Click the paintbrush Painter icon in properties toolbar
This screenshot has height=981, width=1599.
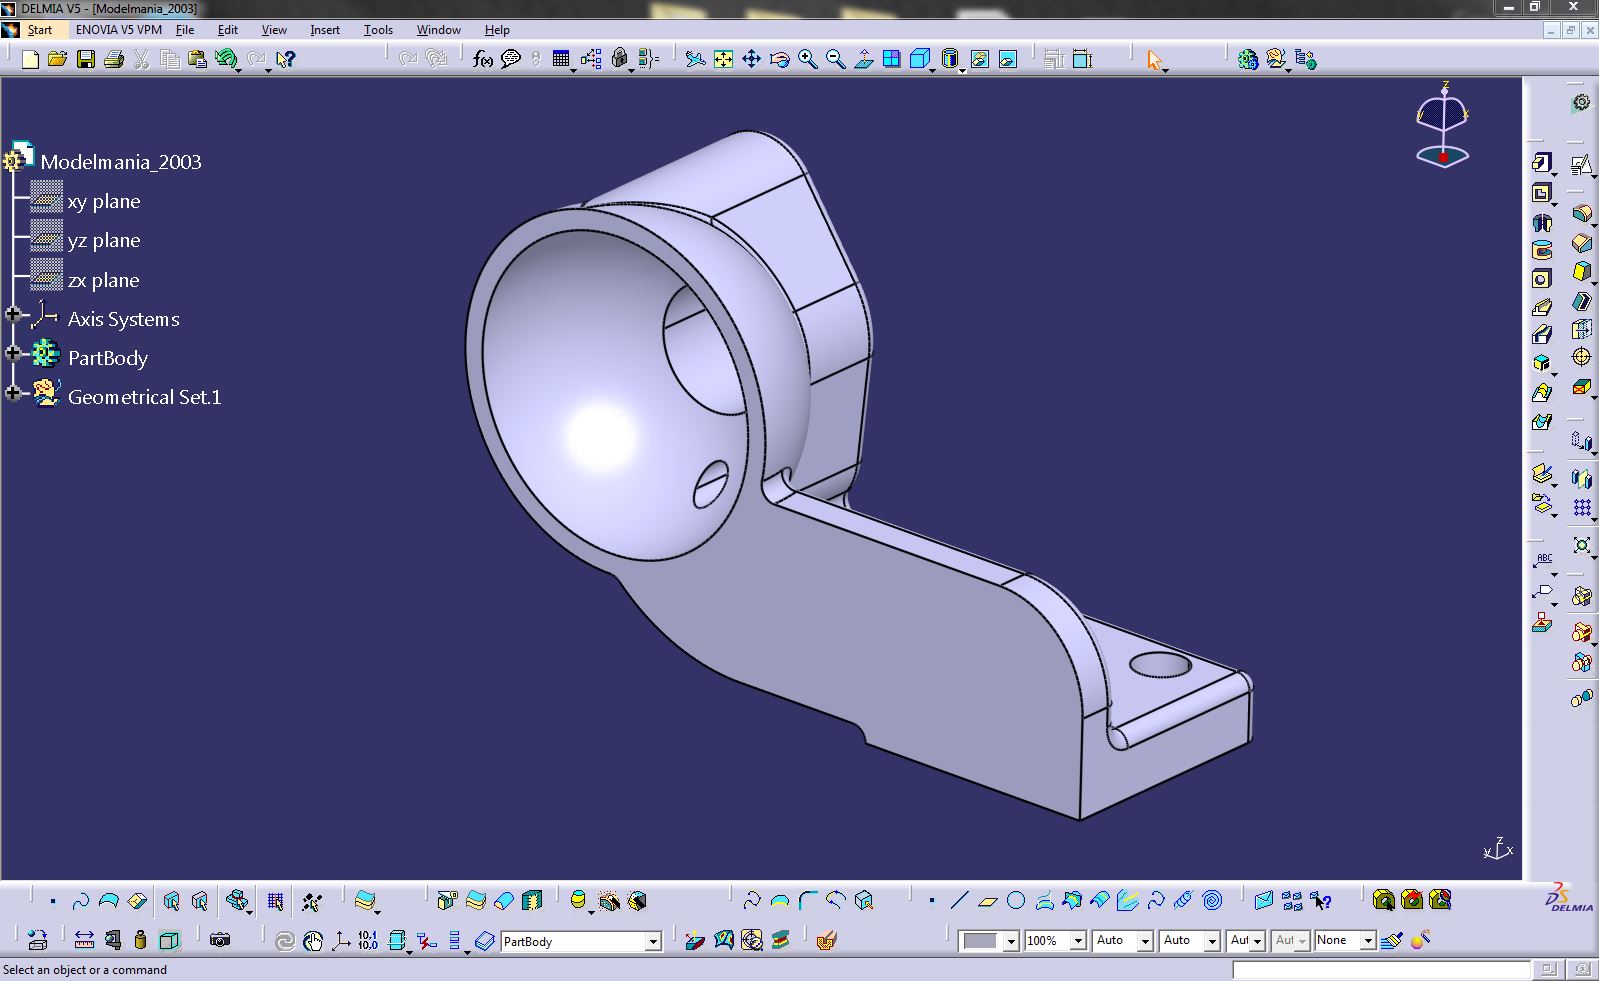click(1392, 940)
